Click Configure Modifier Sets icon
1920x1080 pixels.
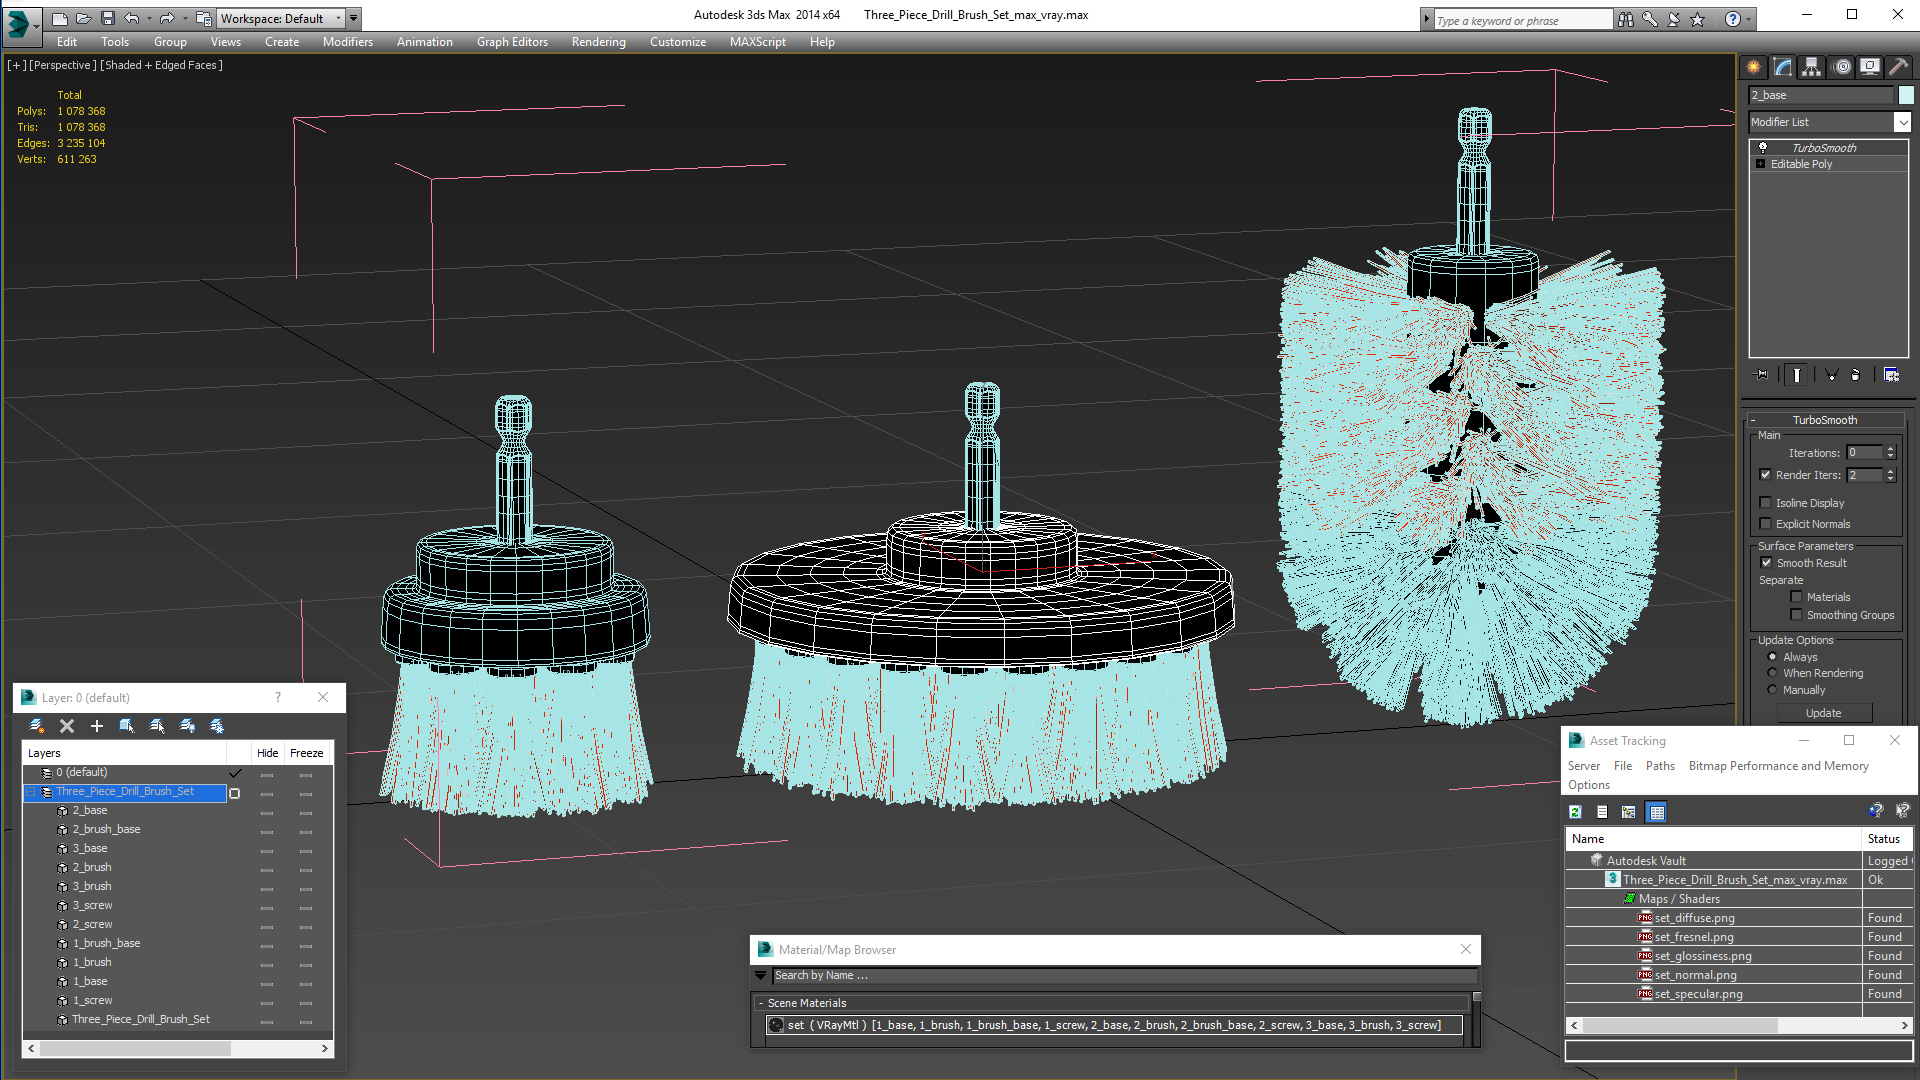click(1891, 374)
